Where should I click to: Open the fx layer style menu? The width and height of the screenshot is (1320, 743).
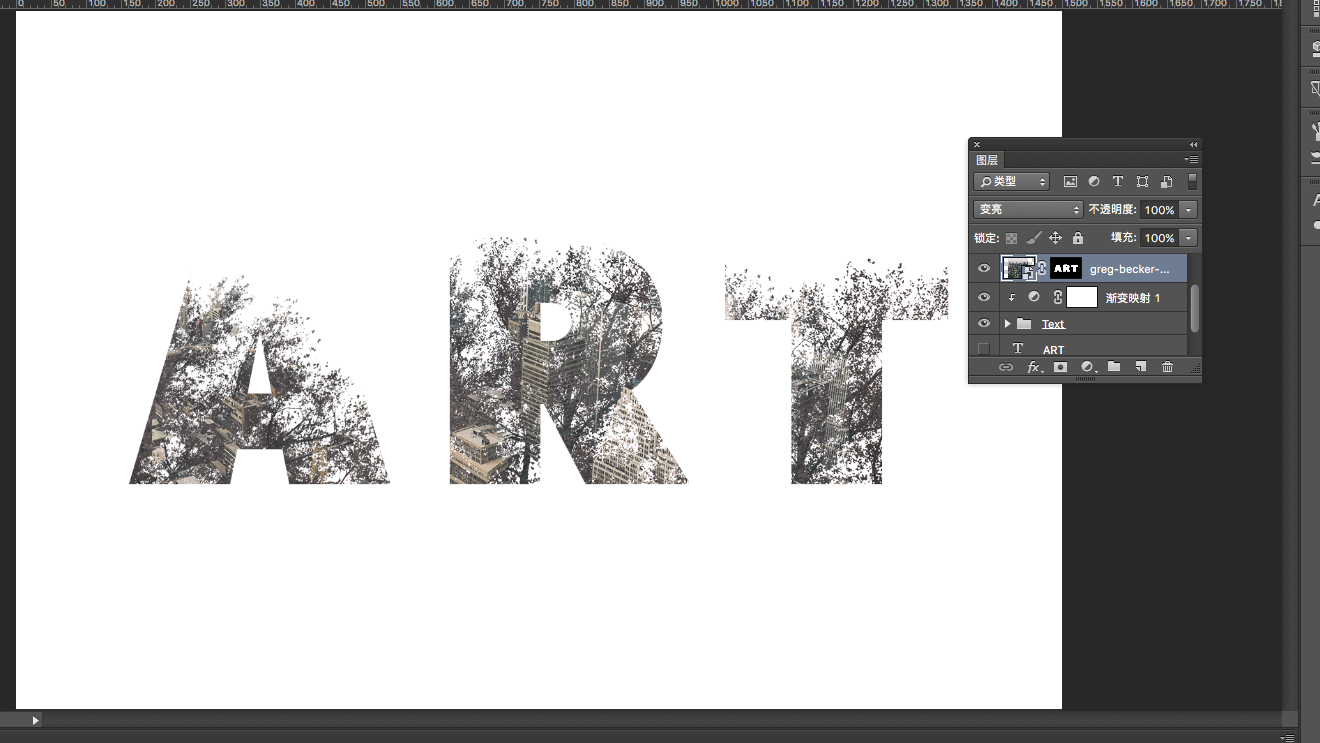[1034, 368]
